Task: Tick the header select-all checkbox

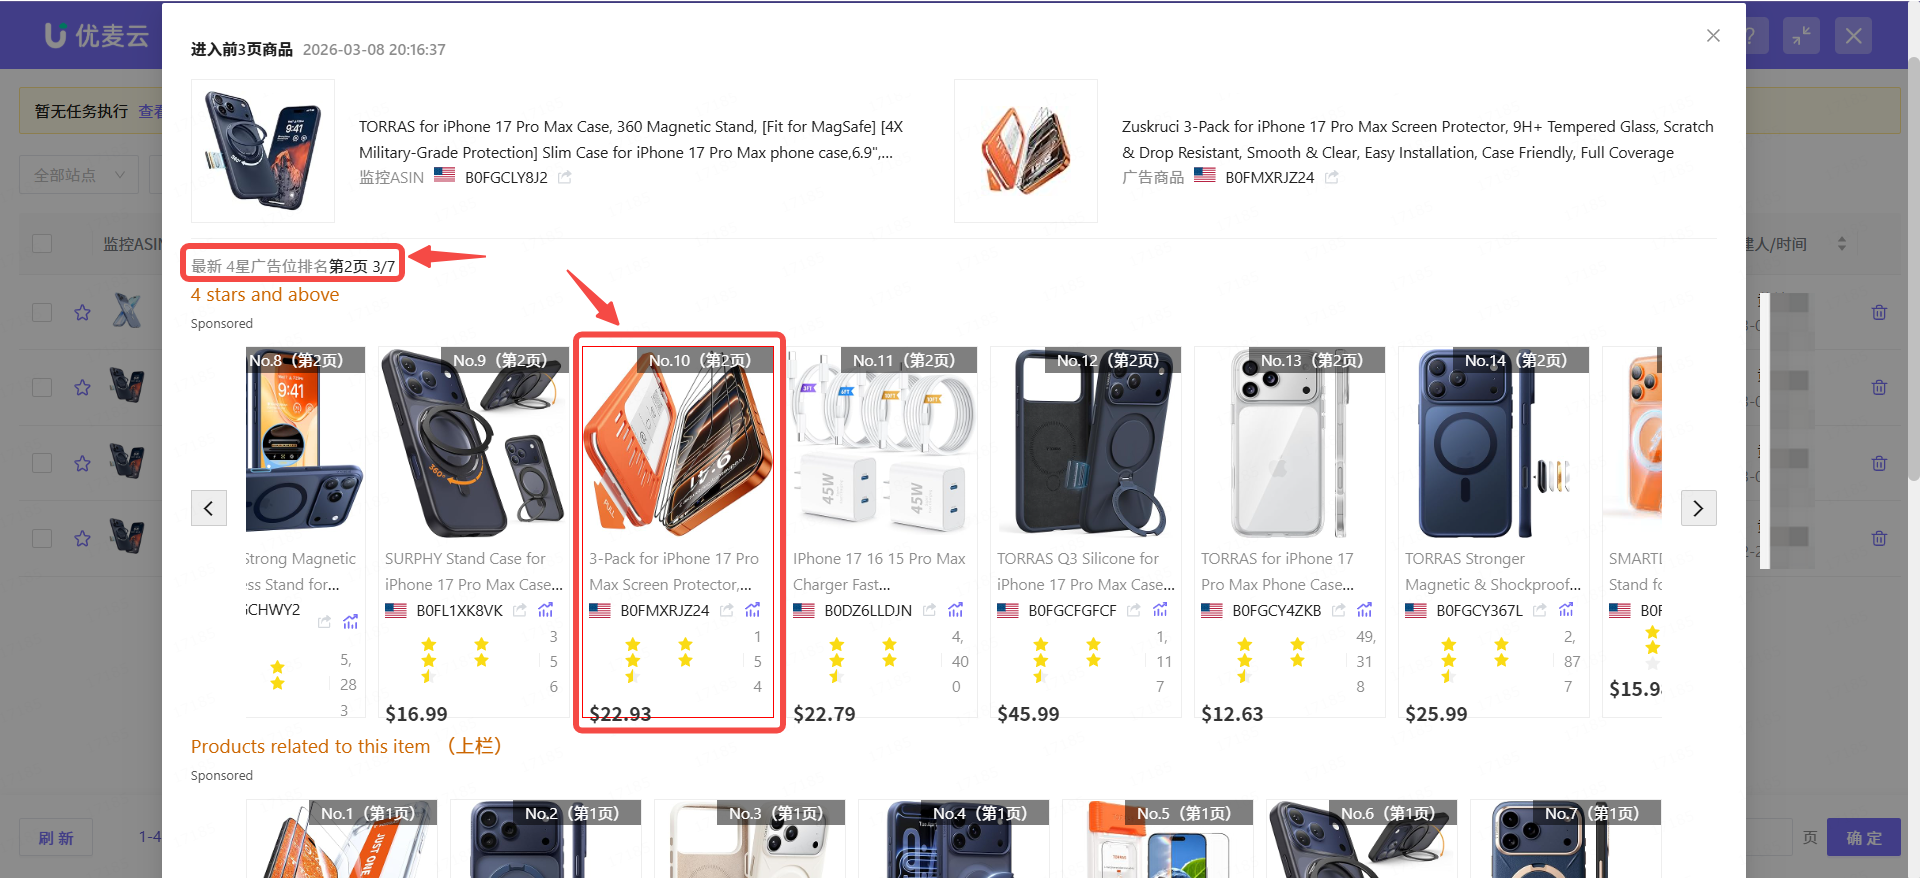Action: click(42, 243)
